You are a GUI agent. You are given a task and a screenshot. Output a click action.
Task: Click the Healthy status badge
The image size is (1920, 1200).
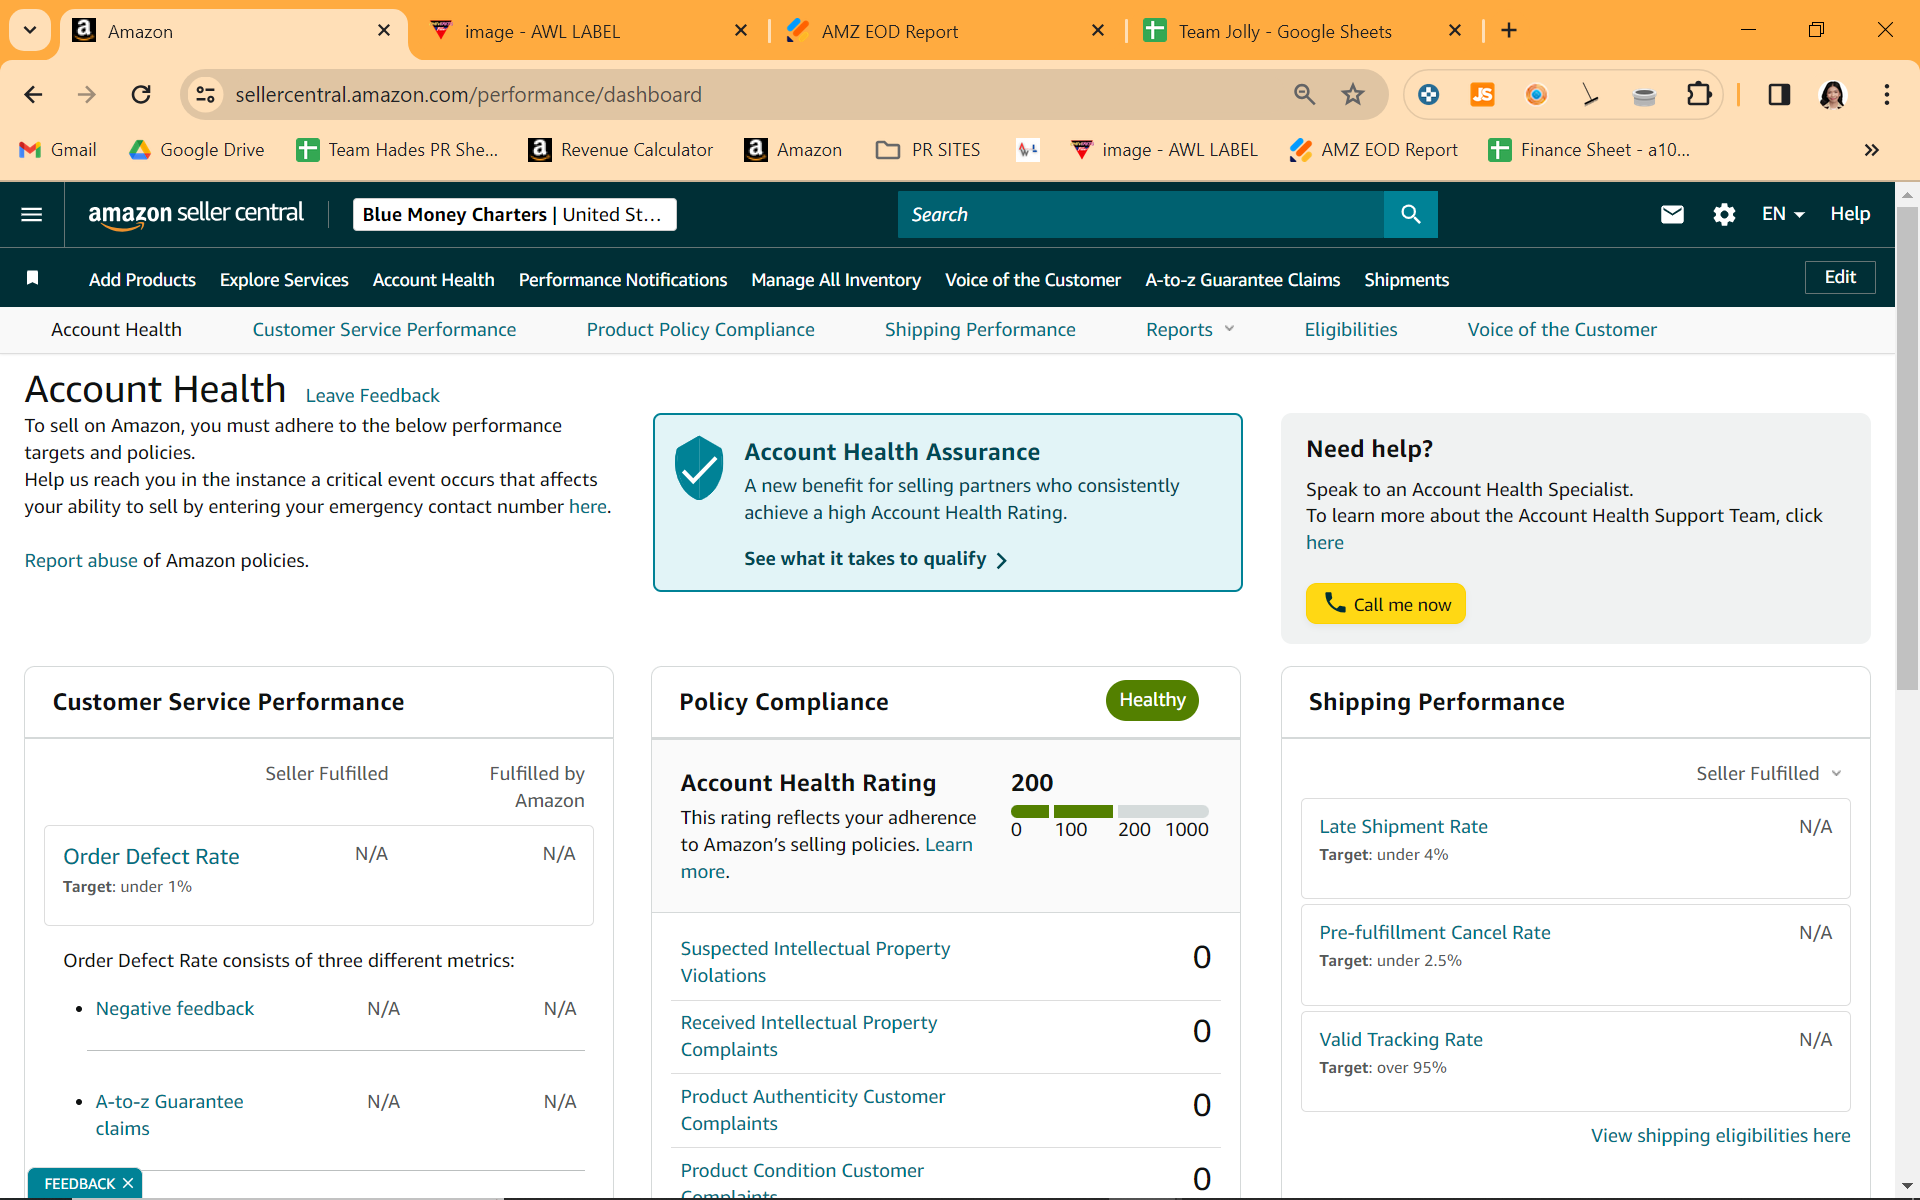pyautogui.click(x=1152, y=700)
